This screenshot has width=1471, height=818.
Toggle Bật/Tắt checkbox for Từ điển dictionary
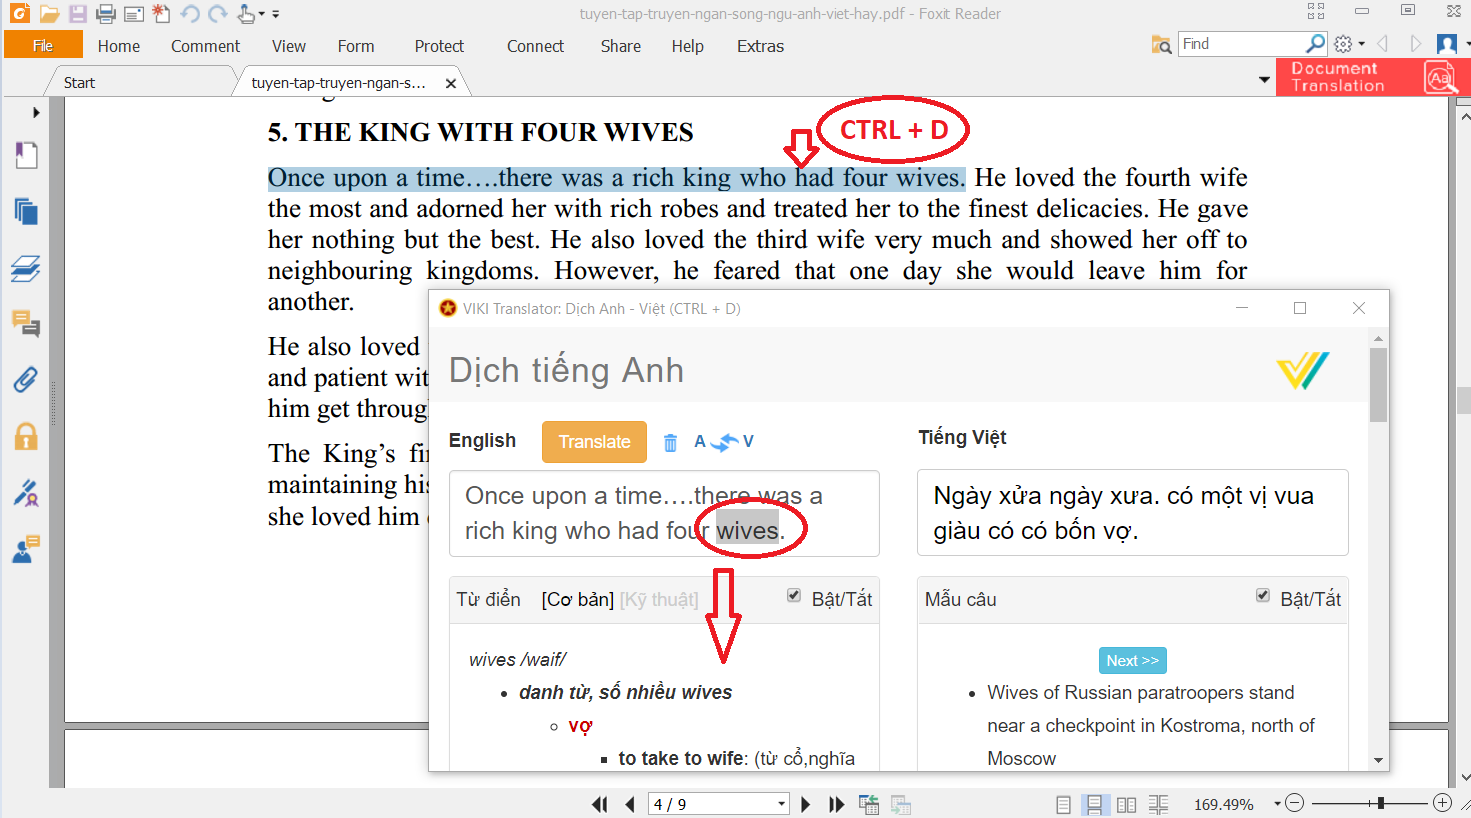click(x=793, y=594)
